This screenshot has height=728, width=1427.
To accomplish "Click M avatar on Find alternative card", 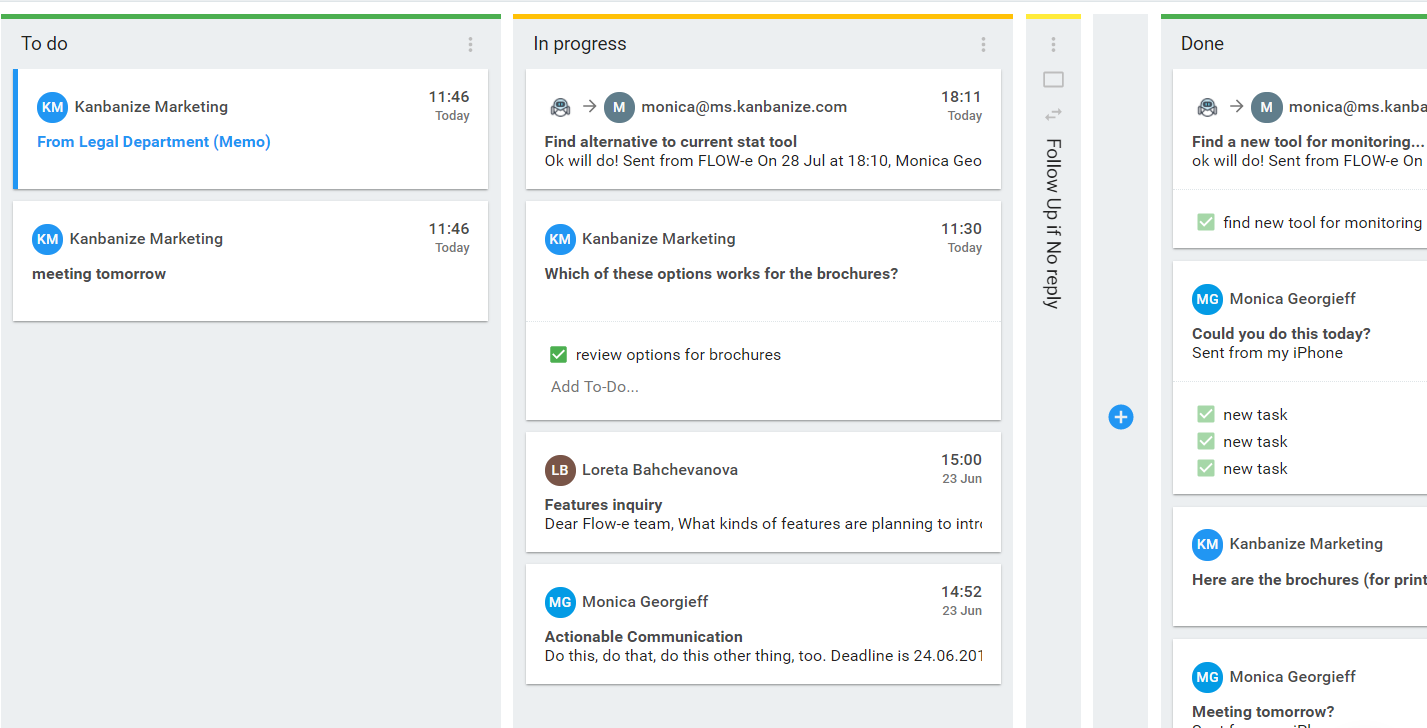I will pos(620,107).
